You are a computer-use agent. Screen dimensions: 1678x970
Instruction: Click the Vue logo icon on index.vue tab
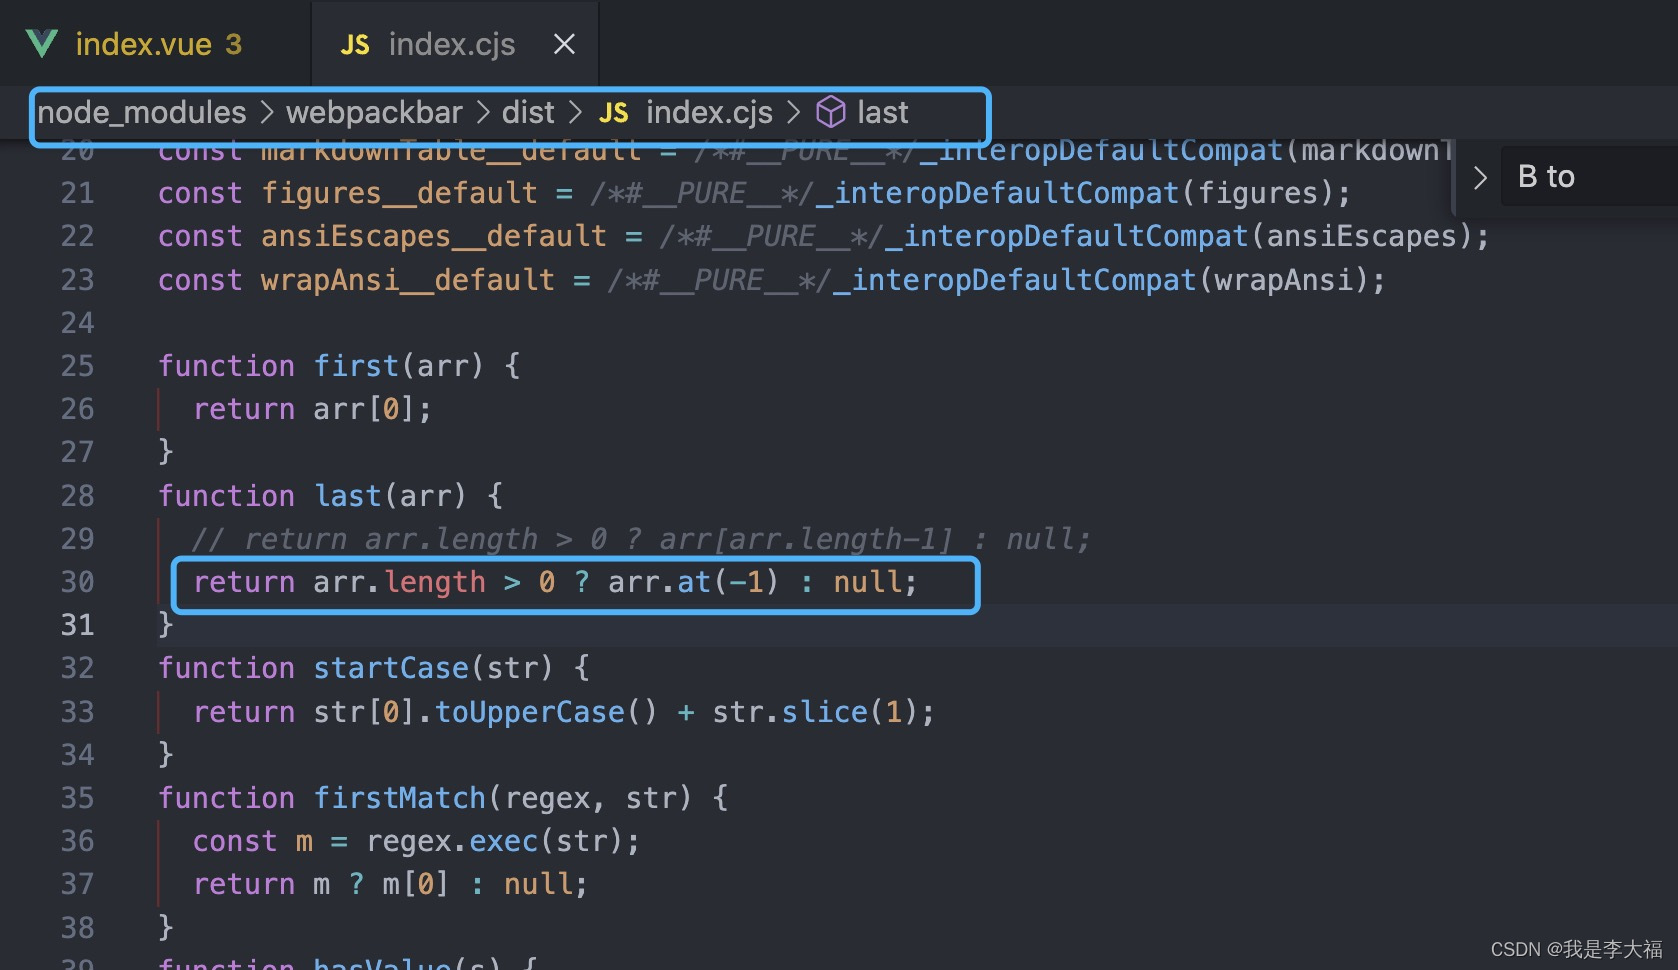42,43
